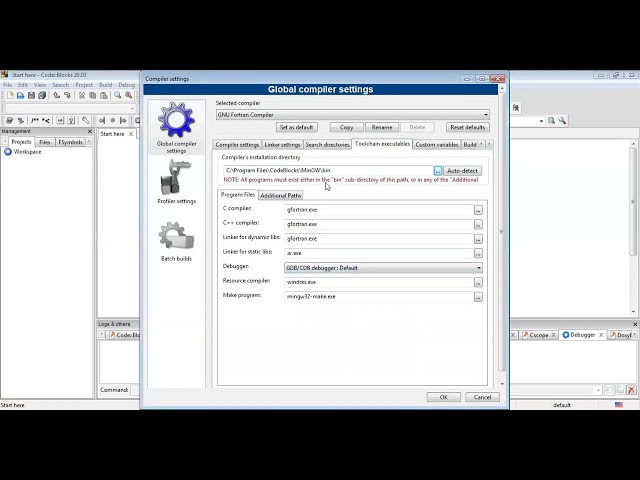The width and height of the screenshot is (640, 480).
Task: Open Profiler settings section
Action: click(176, 182)
